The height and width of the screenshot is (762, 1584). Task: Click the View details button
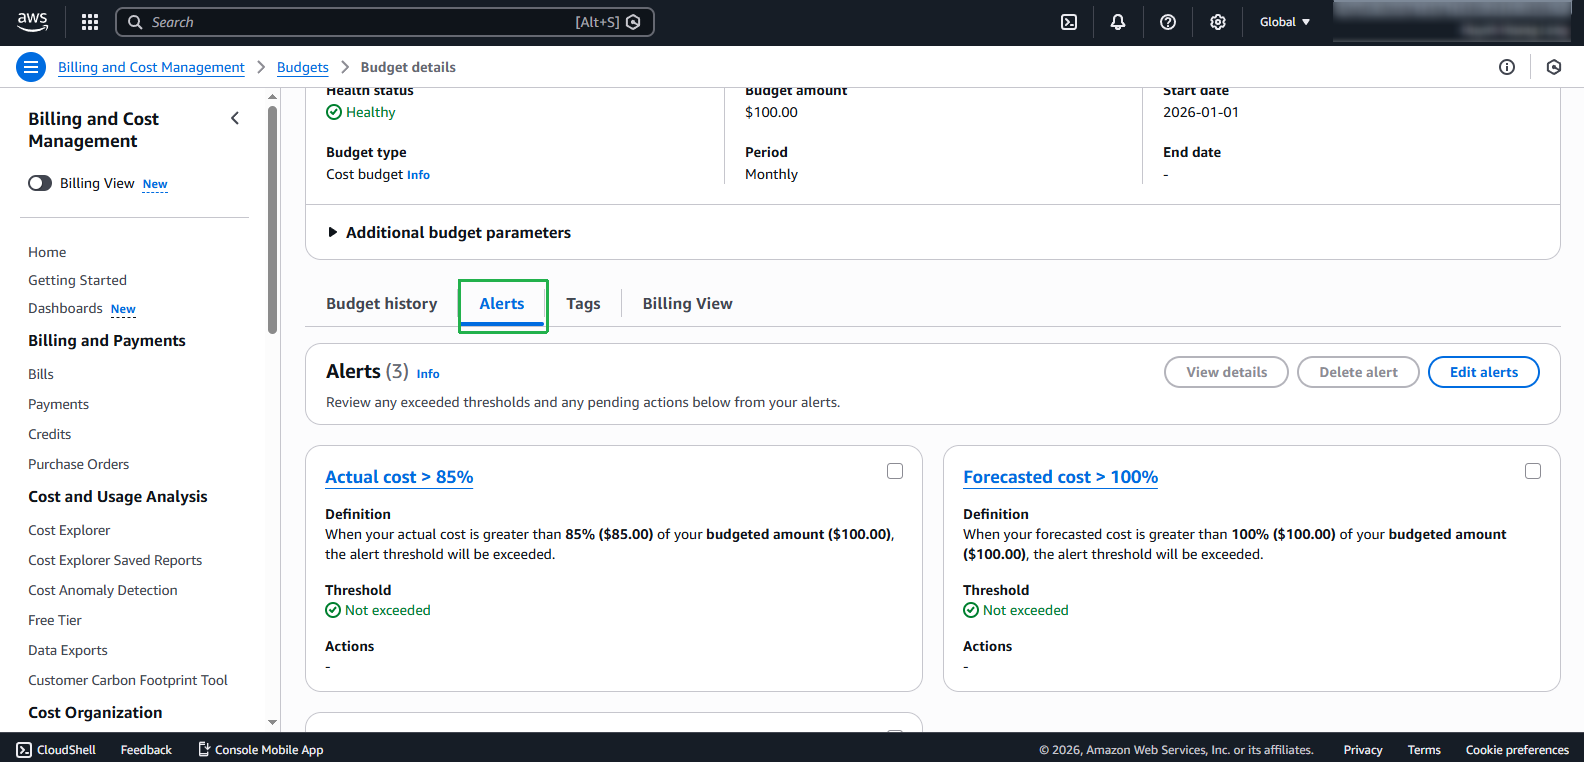1226,372
